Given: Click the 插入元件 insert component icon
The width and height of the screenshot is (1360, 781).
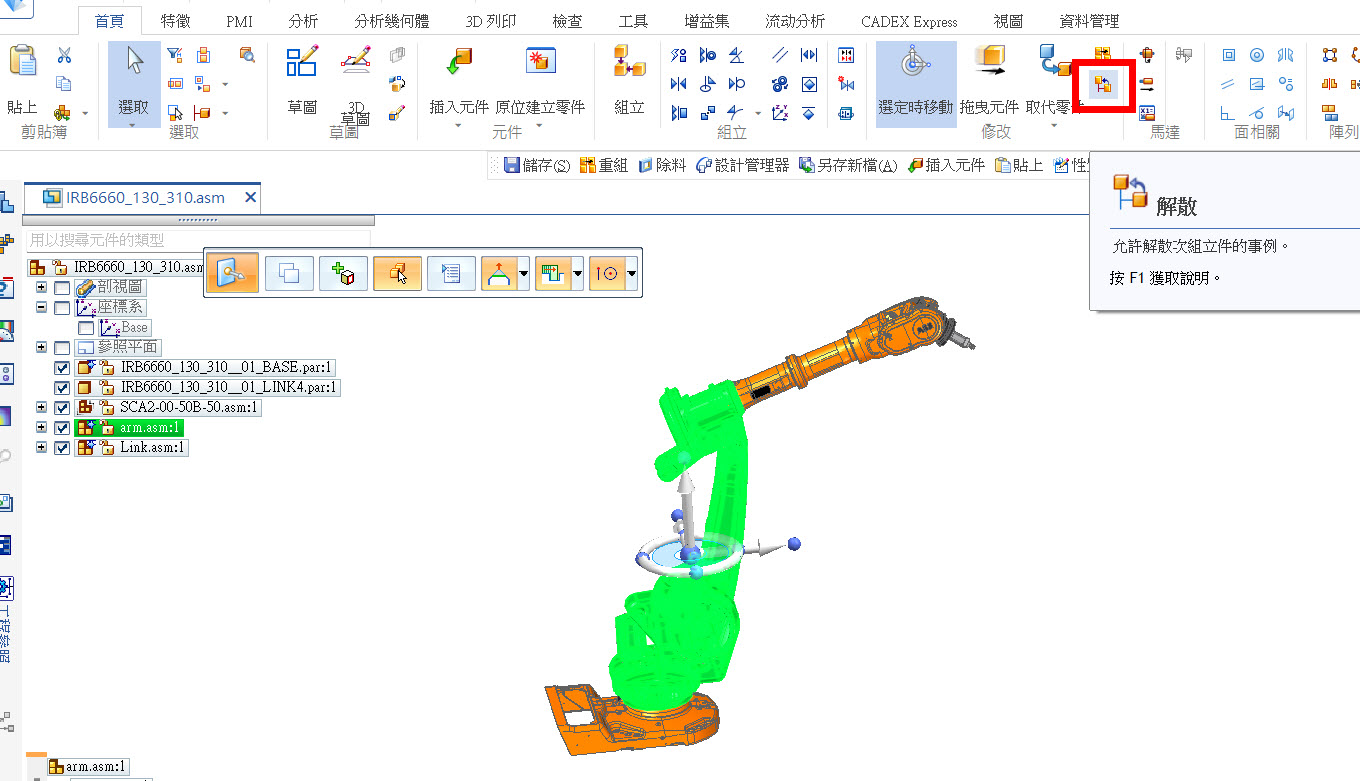Looking at the screenshot, I should pos(459,62).
